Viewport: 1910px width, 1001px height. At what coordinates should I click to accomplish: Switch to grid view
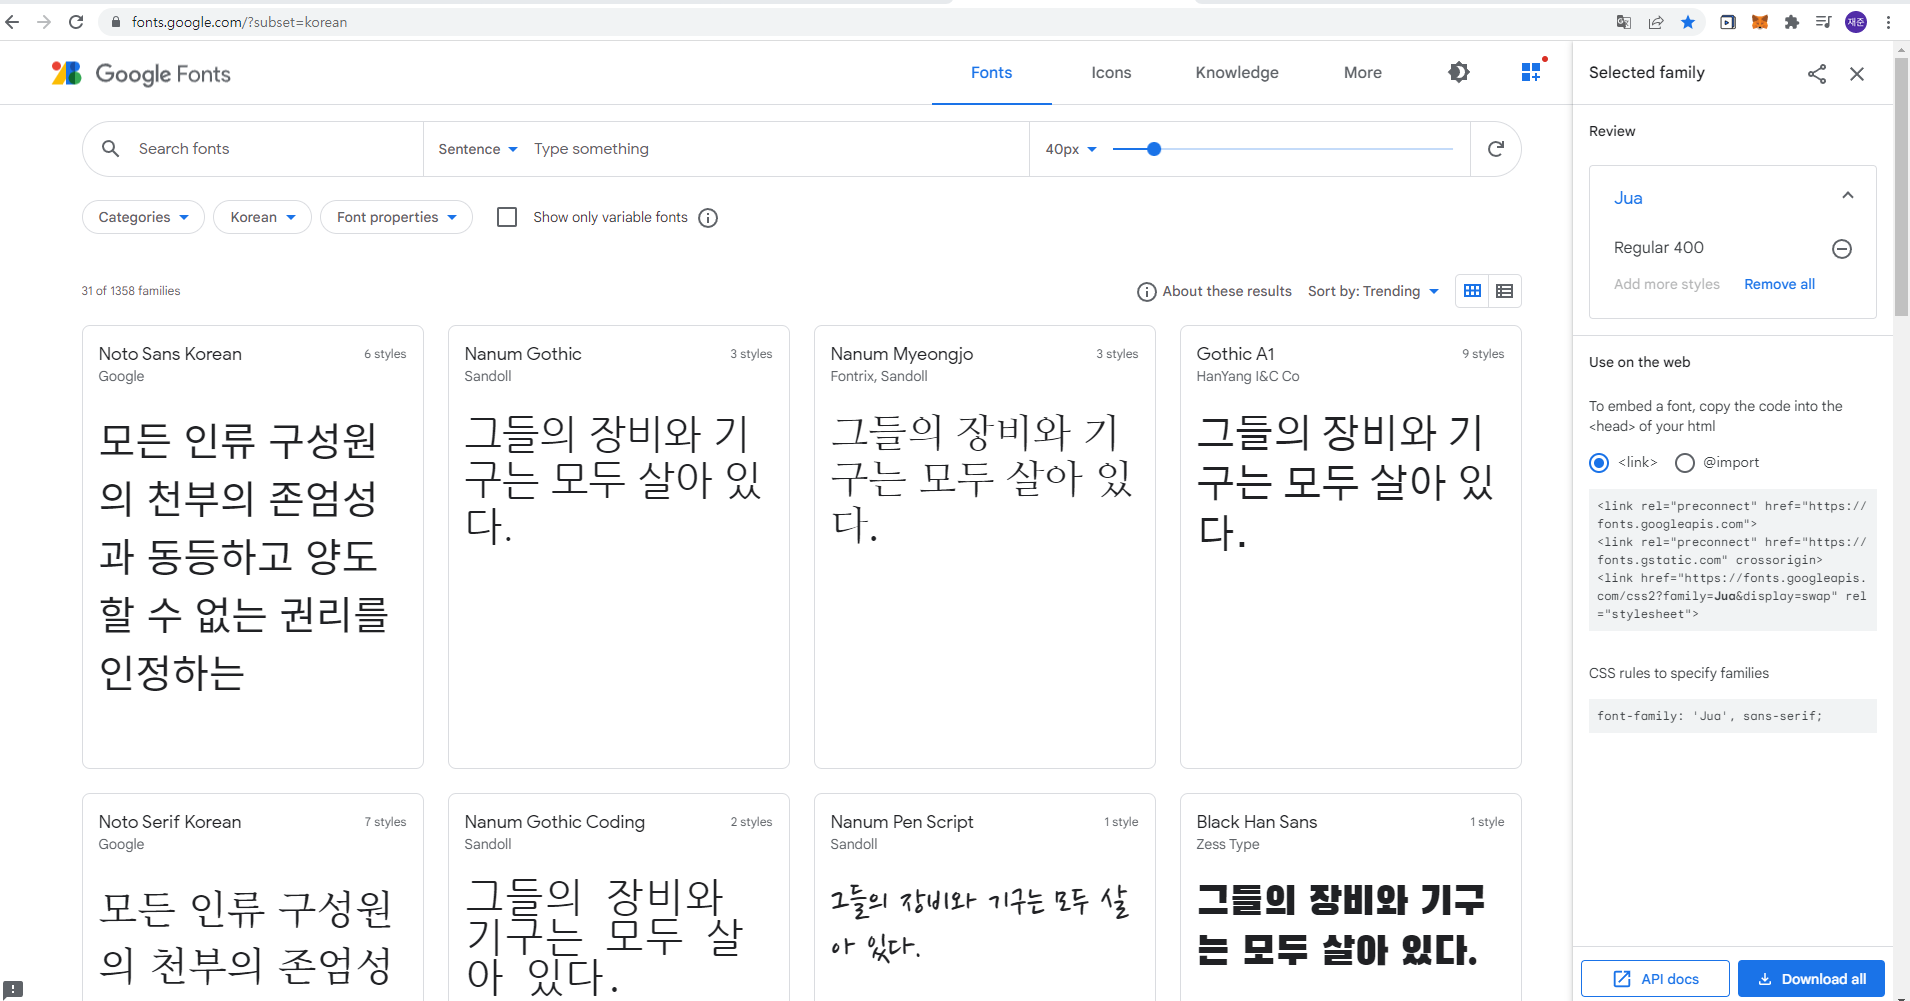[x=1472, y=291]
